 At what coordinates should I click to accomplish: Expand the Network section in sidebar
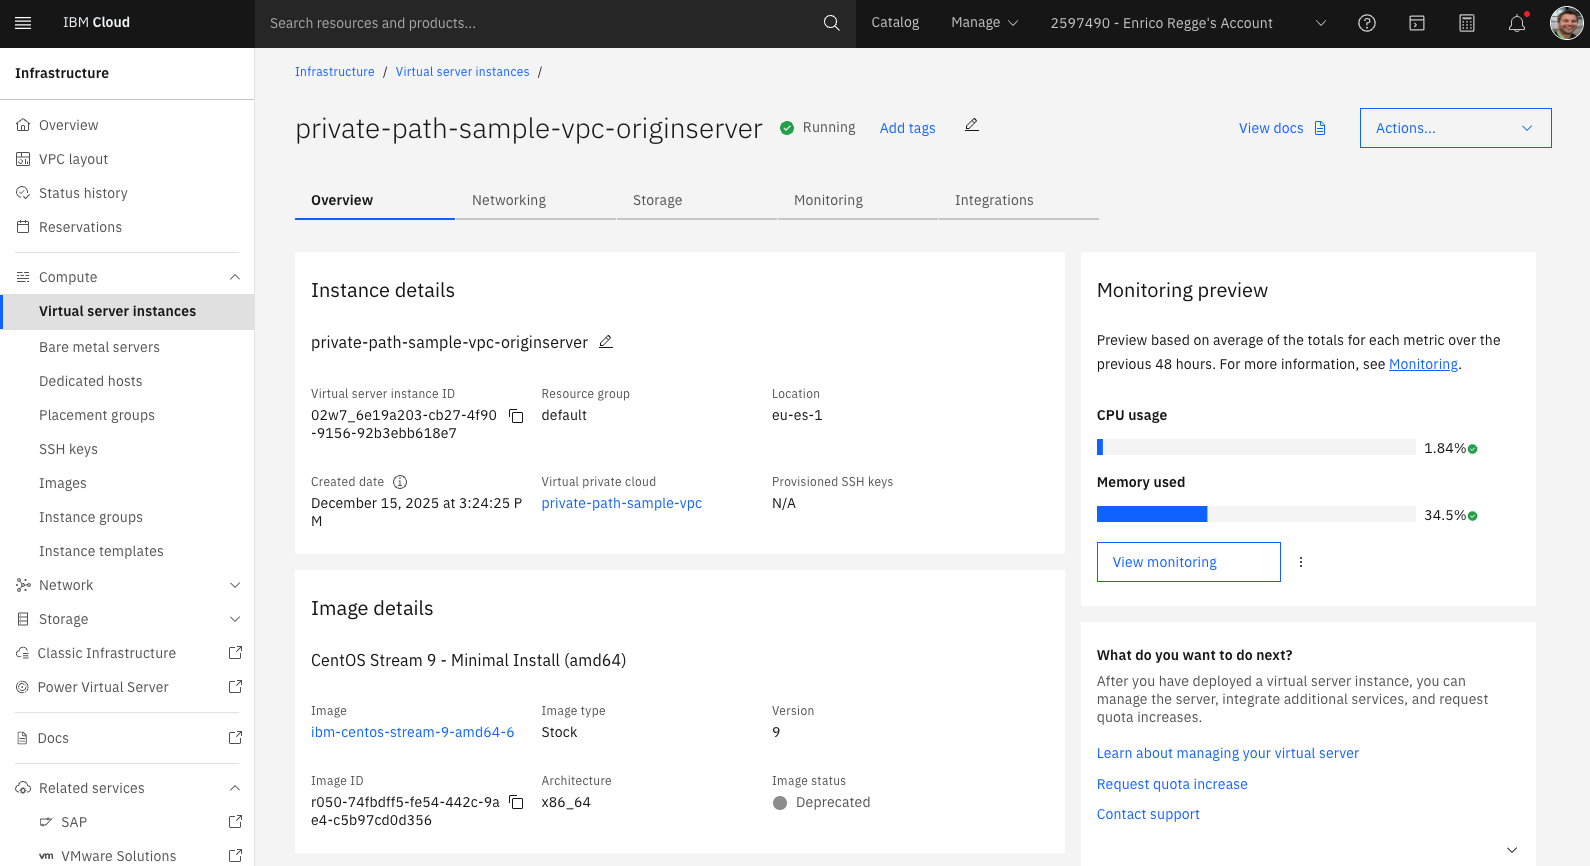coord(234,585)
